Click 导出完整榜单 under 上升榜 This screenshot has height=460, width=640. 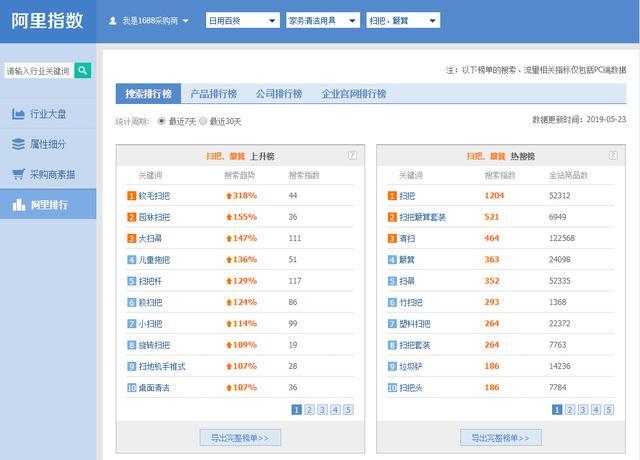click(x=240, y=438)
